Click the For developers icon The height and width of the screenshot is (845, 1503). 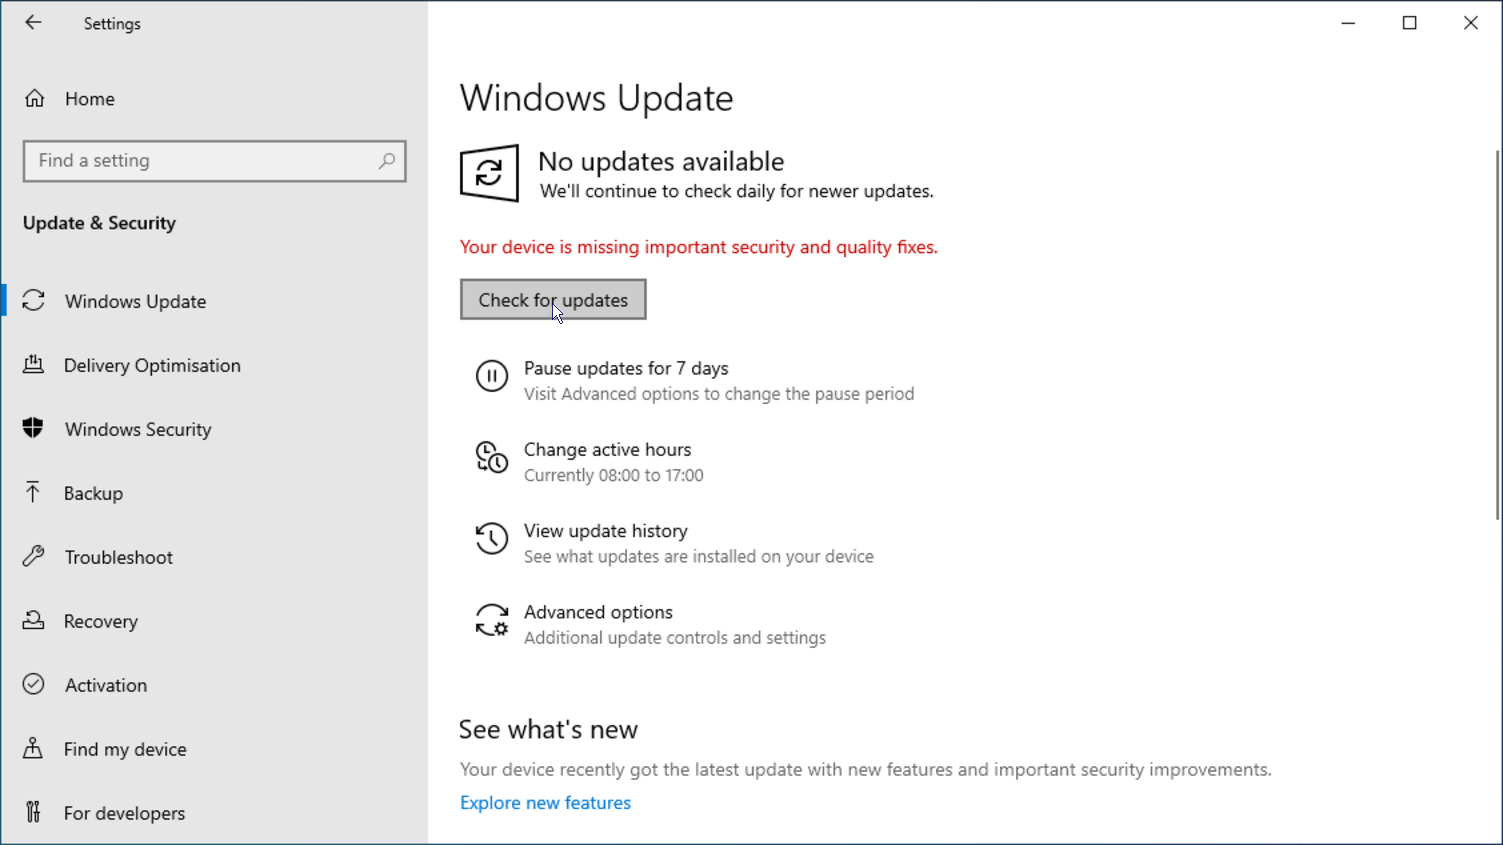(33, 812)
